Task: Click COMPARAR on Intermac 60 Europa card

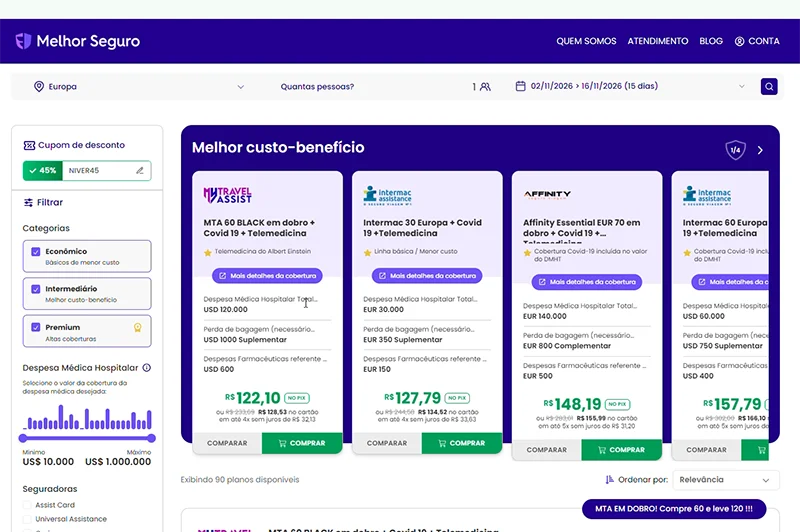Action: pos(706,450)
